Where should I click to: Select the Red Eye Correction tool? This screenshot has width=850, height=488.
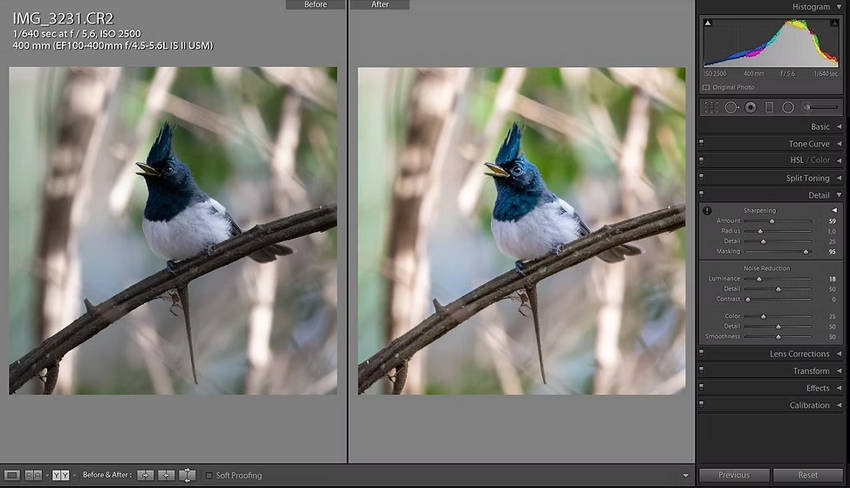tap(750, 107)
